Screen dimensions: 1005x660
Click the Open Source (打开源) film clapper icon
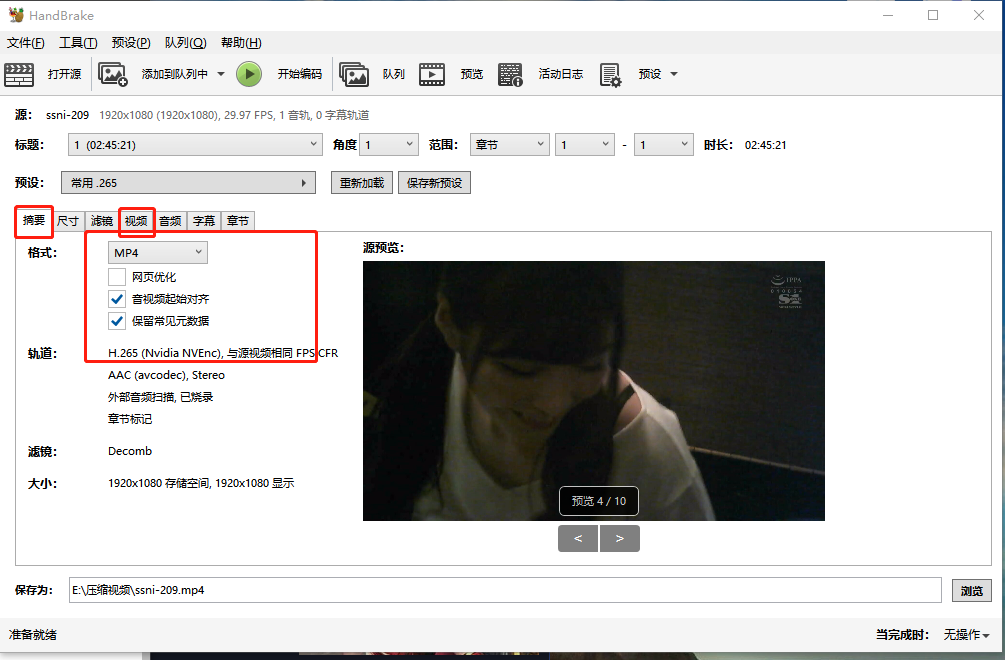19,74
